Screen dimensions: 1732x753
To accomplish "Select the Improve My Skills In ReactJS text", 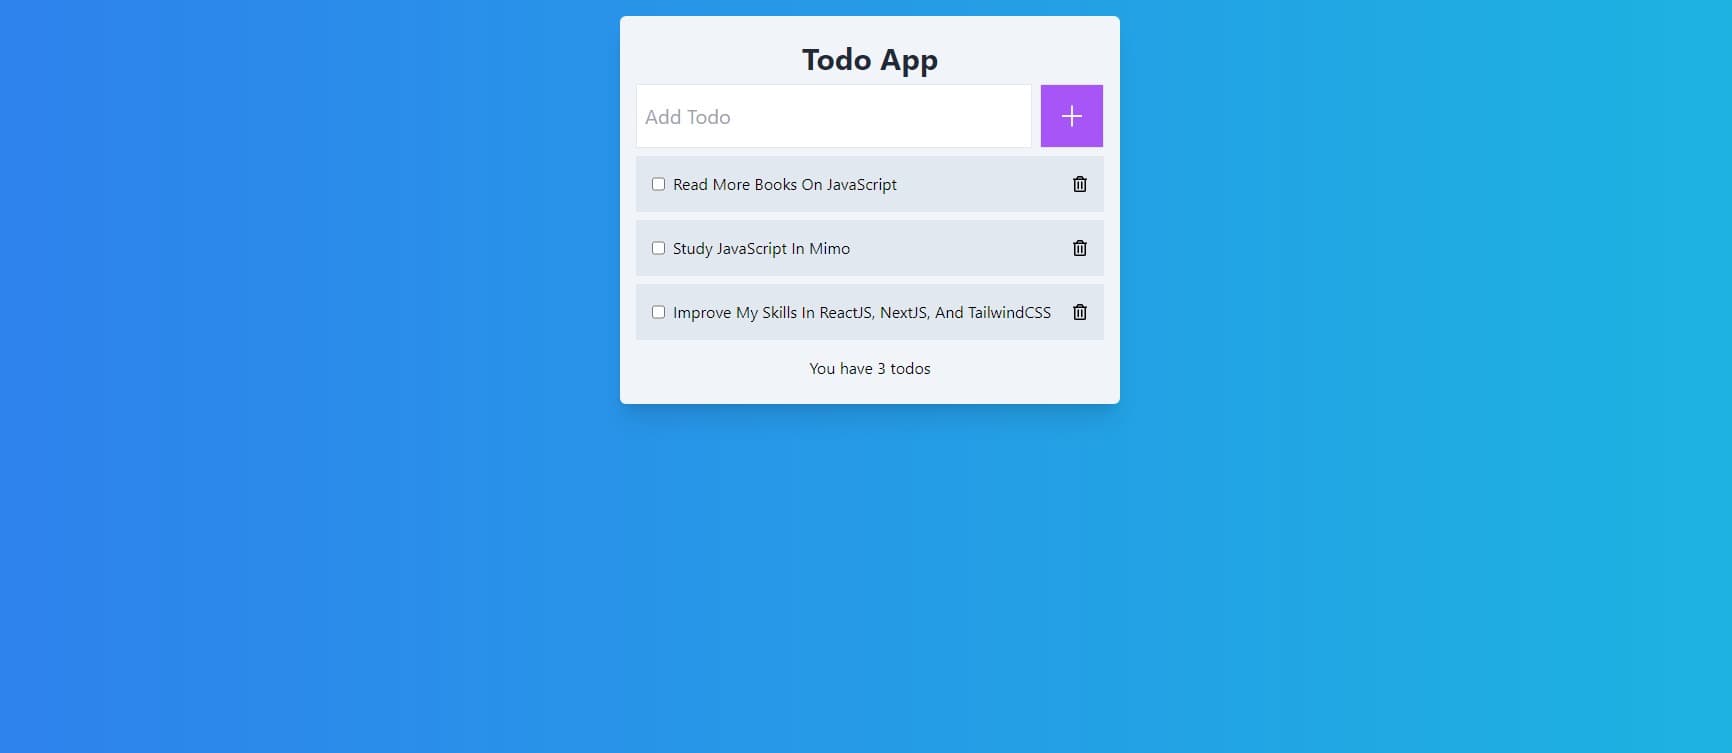I will point(862,313).
